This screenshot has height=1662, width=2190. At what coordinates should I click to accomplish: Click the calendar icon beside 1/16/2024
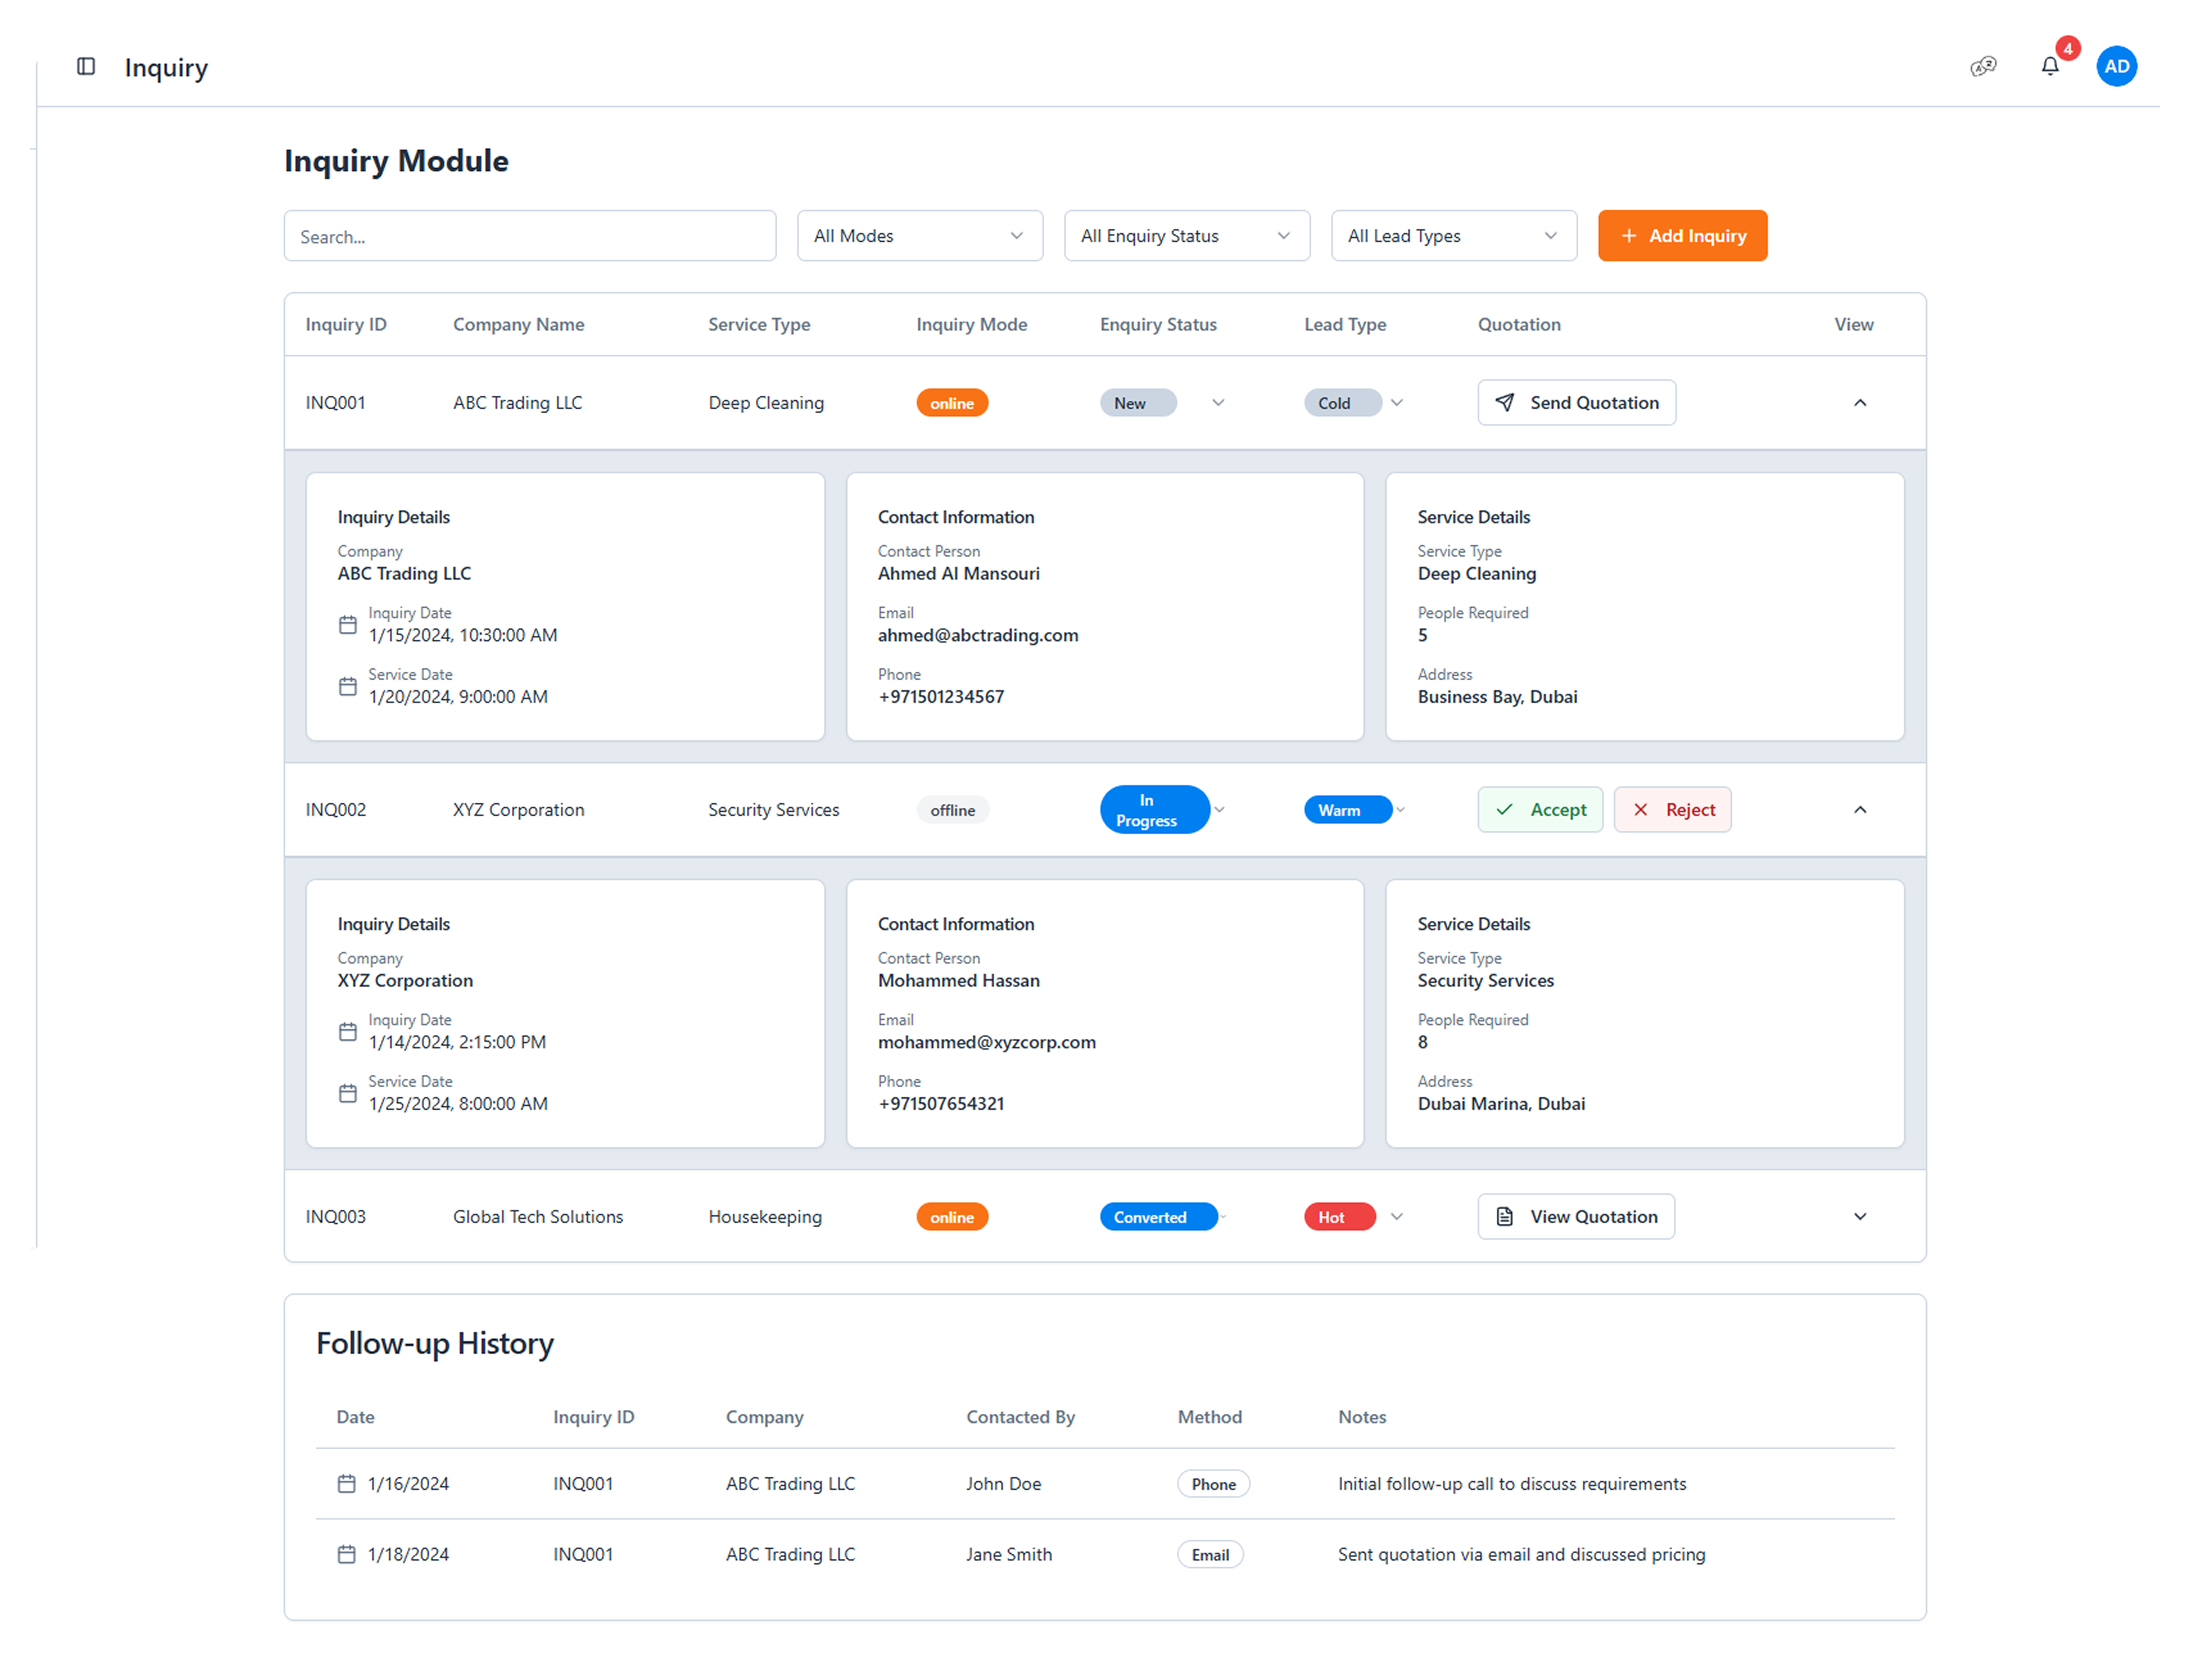346,1483
